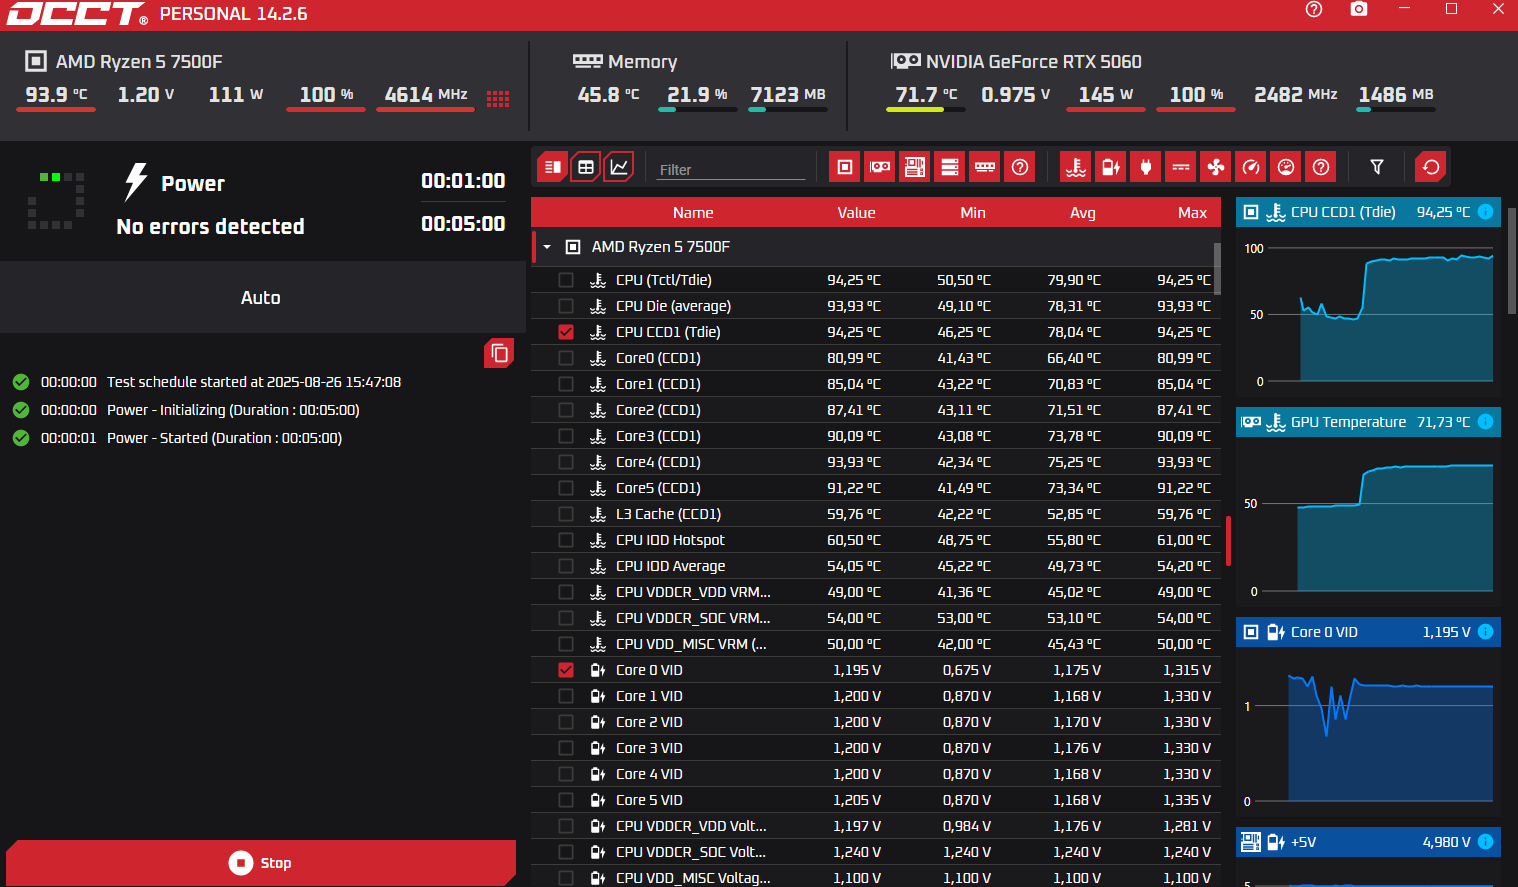This screenshot has height=887, width=1518.
Task: Toggle the clock speed sensor filter
Action: pyautogui.click(x=1251, y=167)
